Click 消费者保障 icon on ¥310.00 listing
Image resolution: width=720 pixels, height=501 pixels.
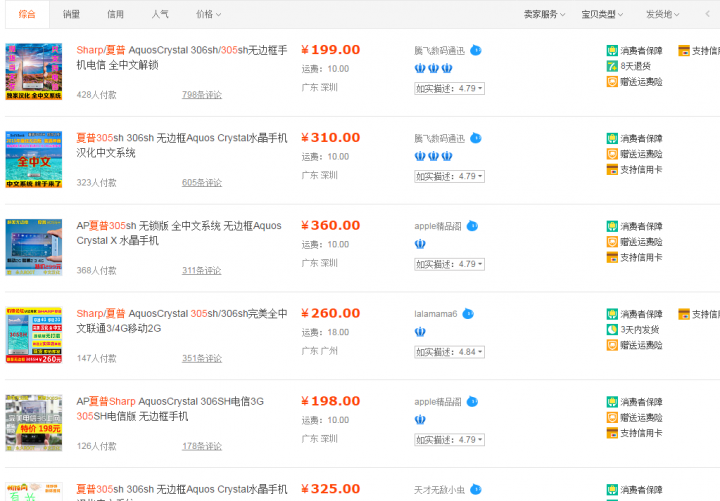click(612, 138)
